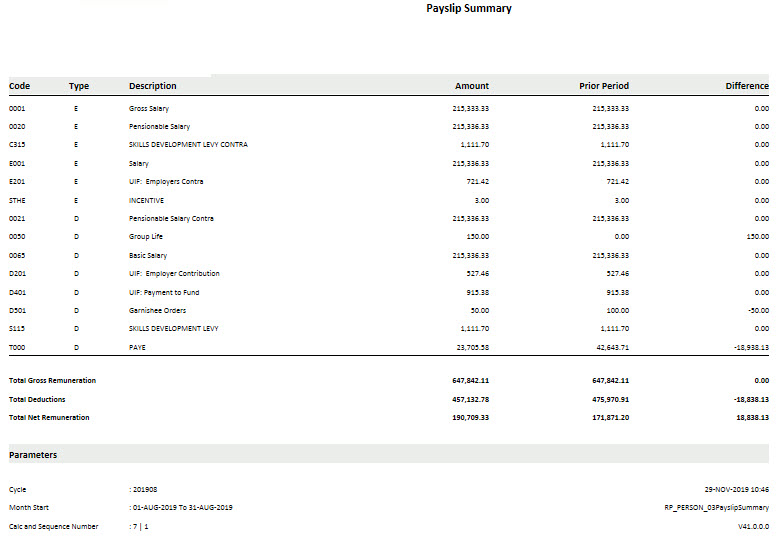Select the Code column header
The height and width of the screenshot is (551, 777).
tap(19, 86)
